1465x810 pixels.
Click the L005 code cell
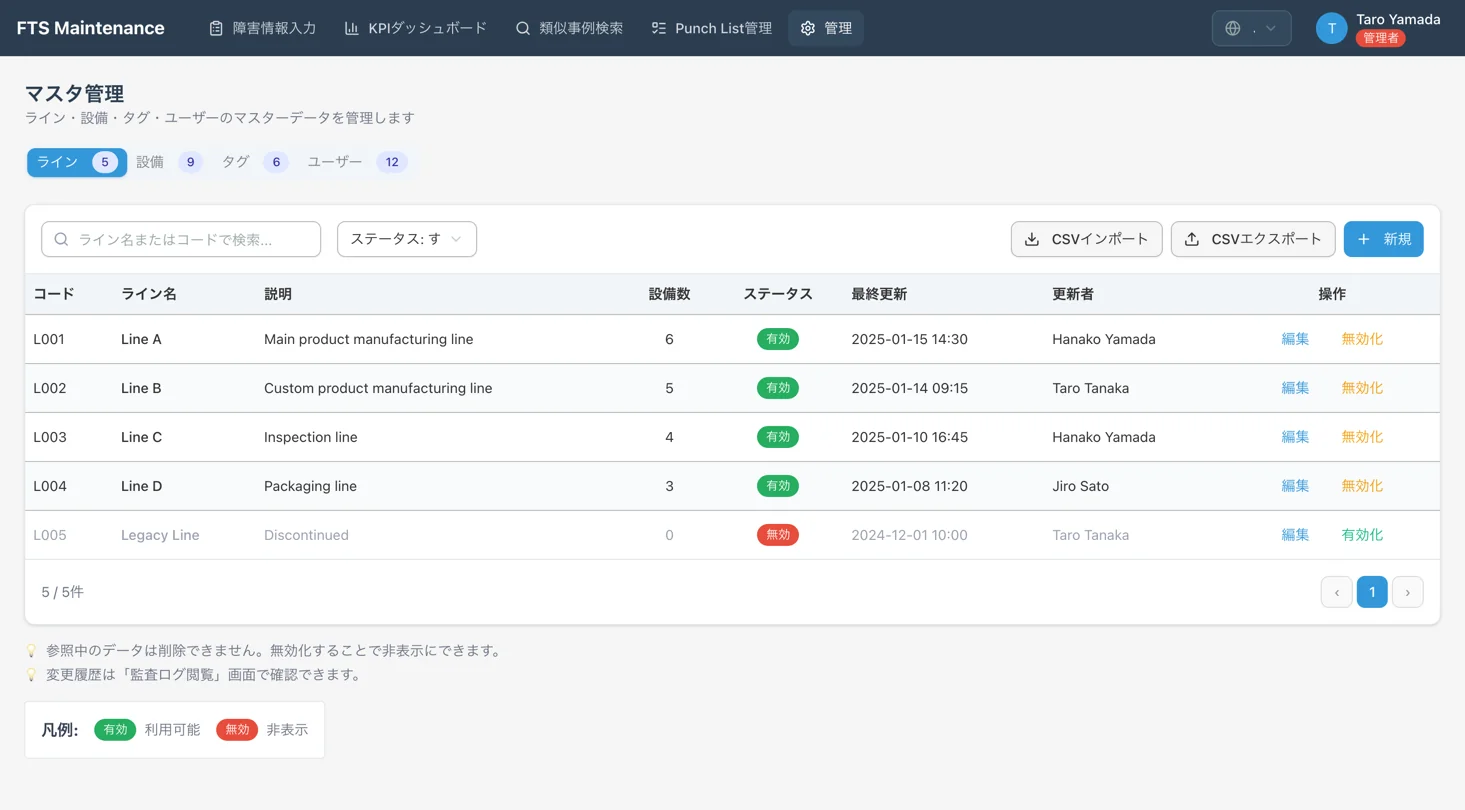point(50,535)
